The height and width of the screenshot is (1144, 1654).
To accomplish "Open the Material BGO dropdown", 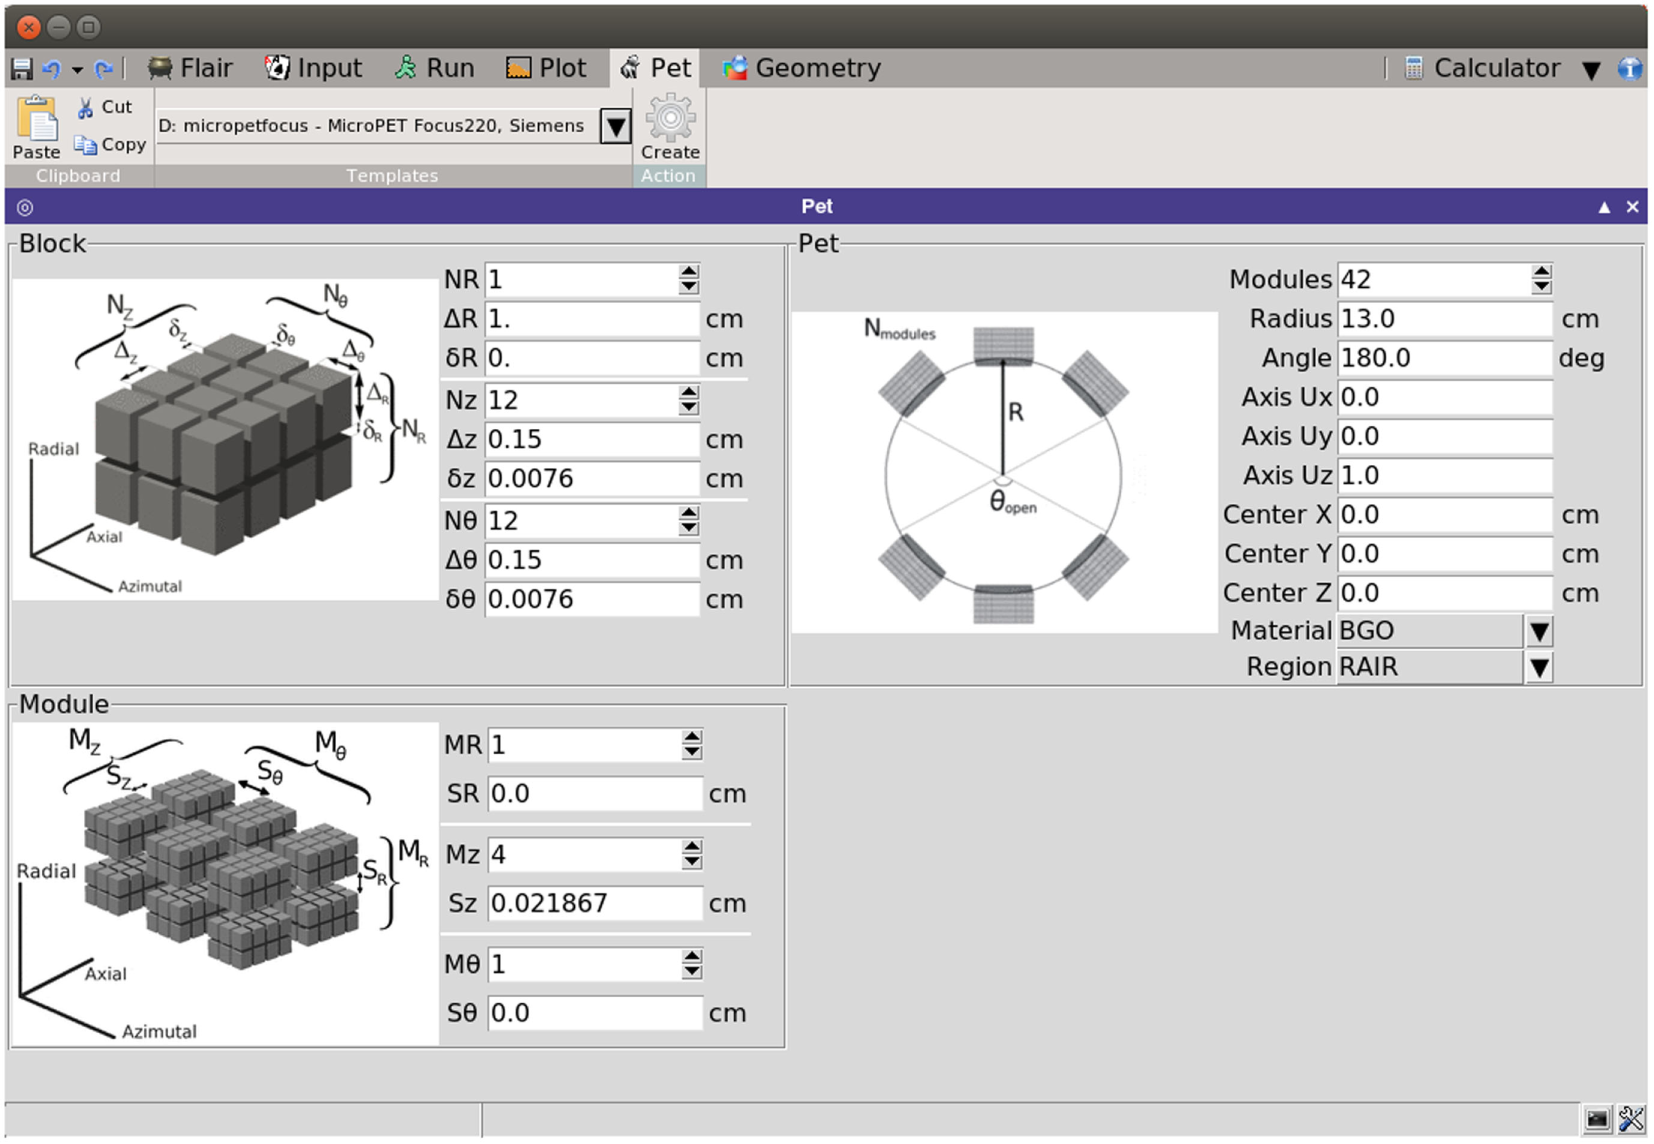I will point(1539,632).
